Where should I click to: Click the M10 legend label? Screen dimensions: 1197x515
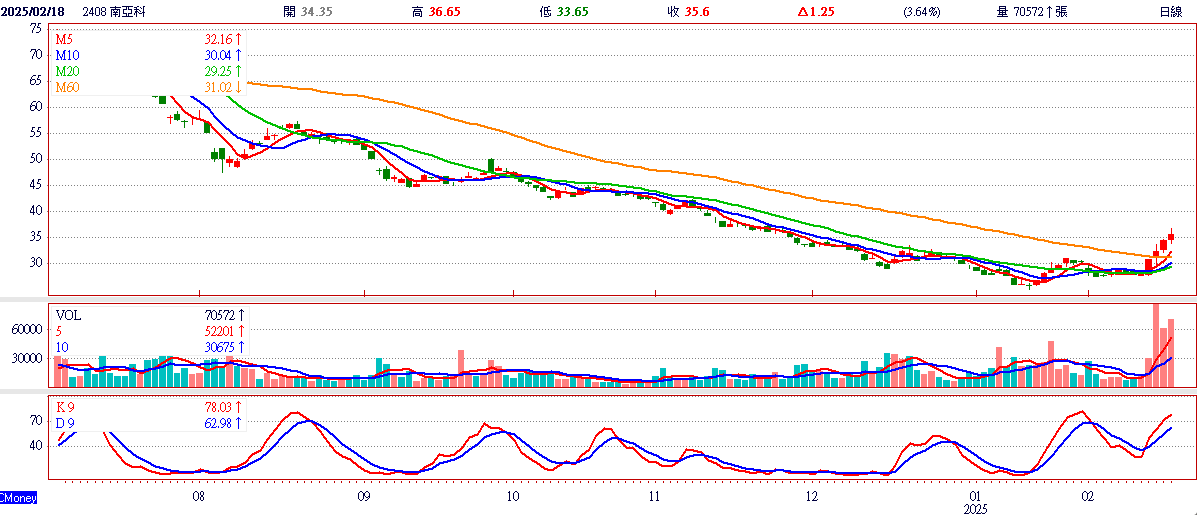coord(66,55)
